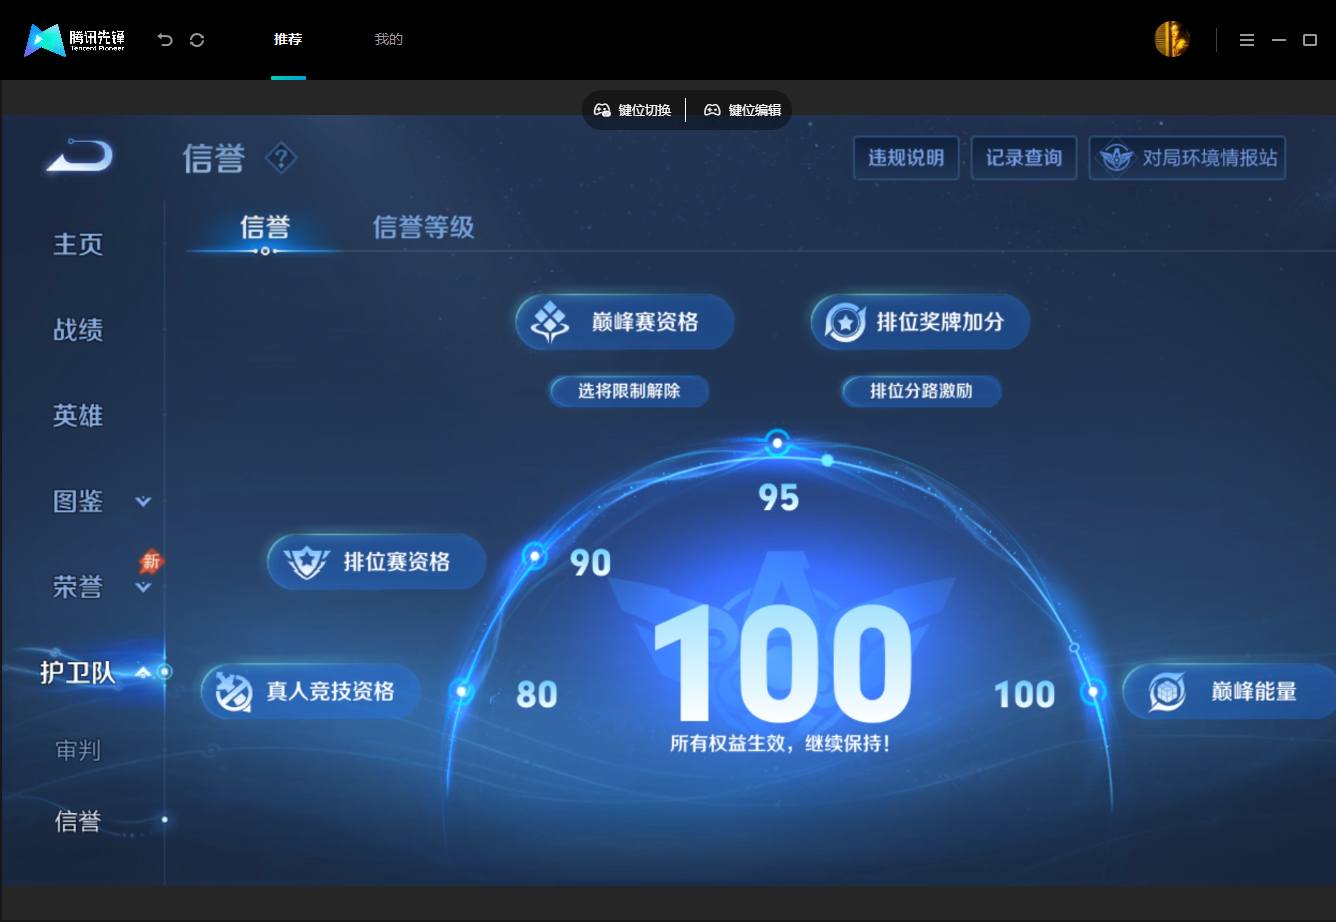Click the refresh icon in top bar
This screenshot has height=922, width=1336.
point(197,40)
